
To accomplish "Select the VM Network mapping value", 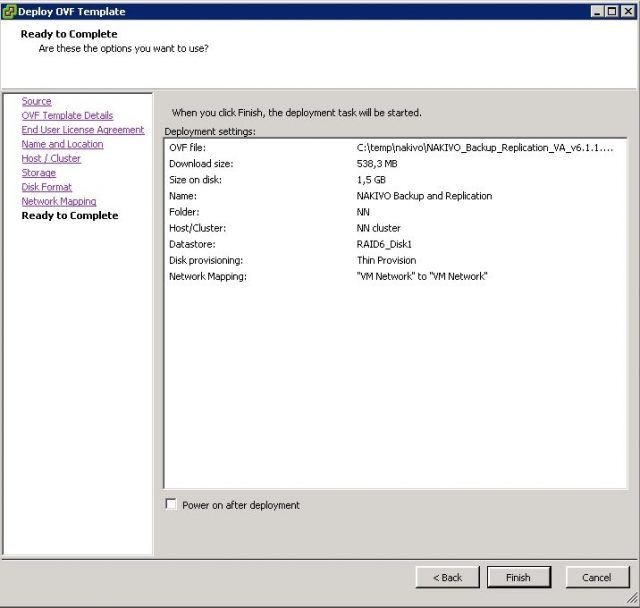I will [x=422, y=276].
